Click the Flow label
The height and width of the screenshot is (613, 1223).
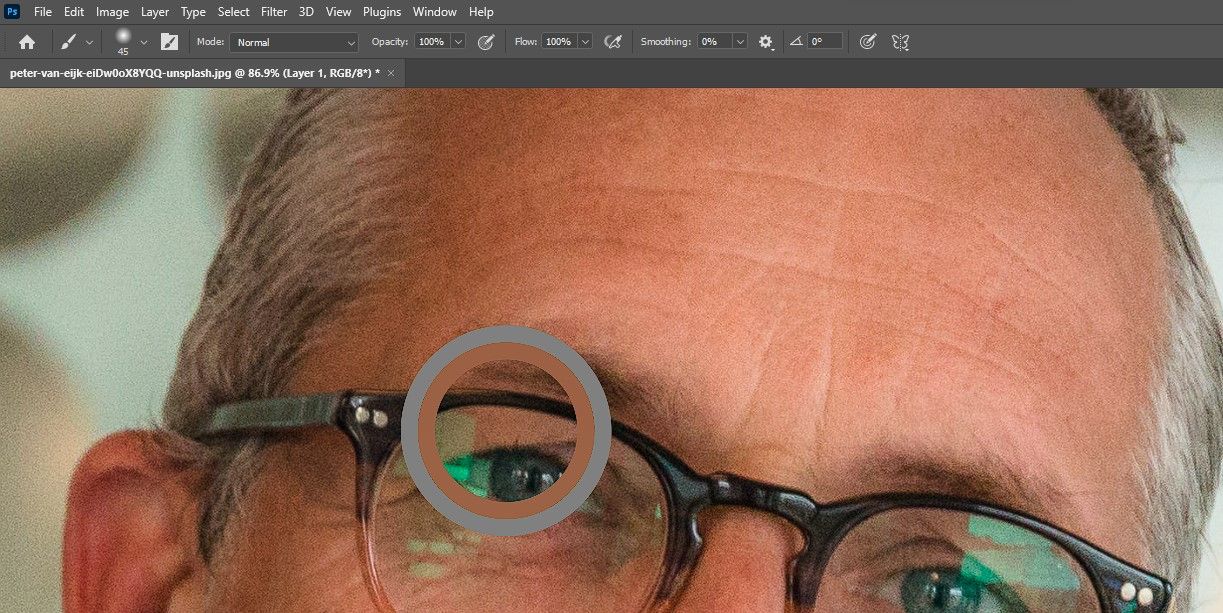(526, 42)
